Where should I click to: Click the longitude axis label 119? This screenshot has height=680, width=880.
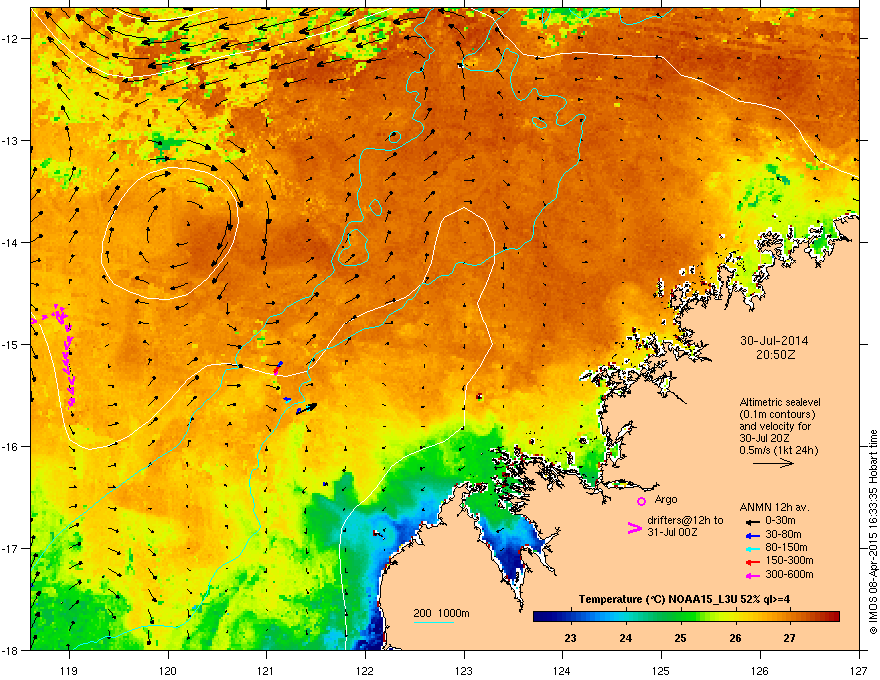[69, 671]
